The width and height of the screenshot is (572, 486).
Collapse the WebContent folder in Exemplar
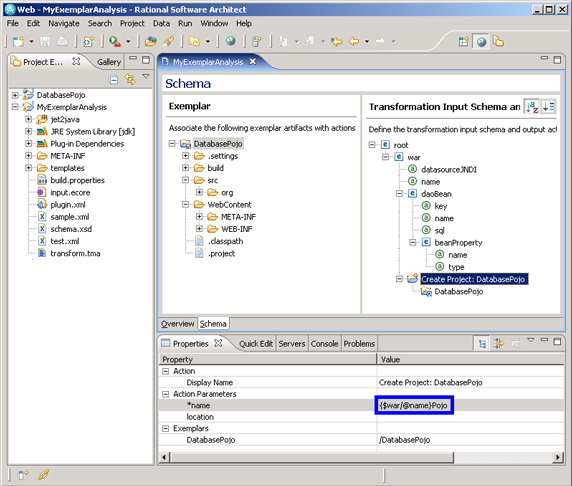[185, 205]
